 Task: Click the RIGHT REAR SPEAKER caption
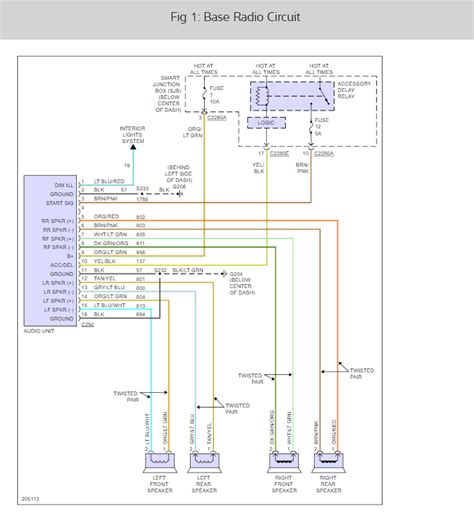(328, 484)
